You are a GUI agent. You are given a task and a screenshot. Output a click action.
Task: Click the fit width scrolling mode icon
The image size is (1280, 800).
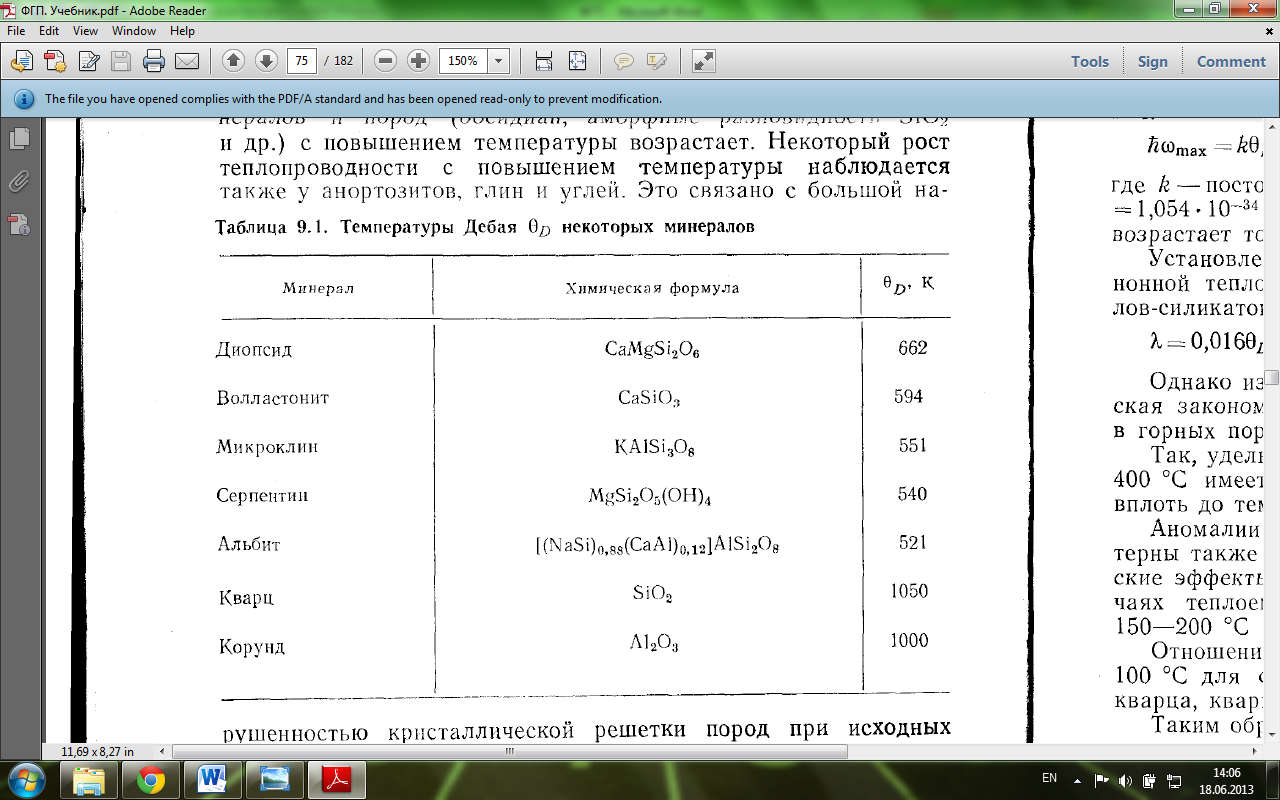coord(544,61)
